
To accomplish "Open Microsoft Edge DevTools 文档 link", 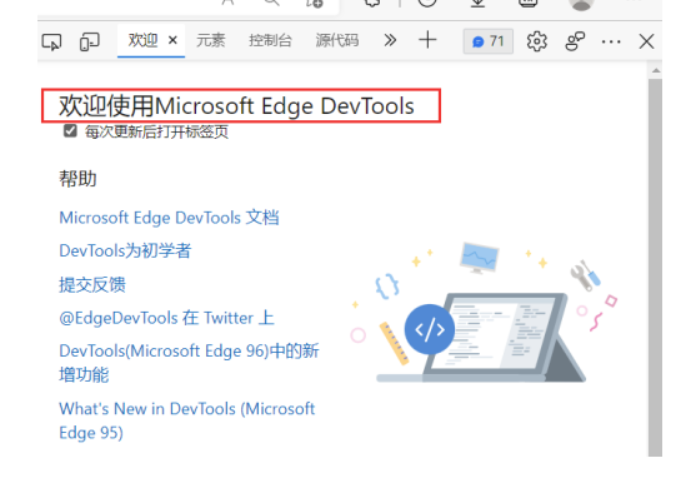I will (x=169, y=218).
